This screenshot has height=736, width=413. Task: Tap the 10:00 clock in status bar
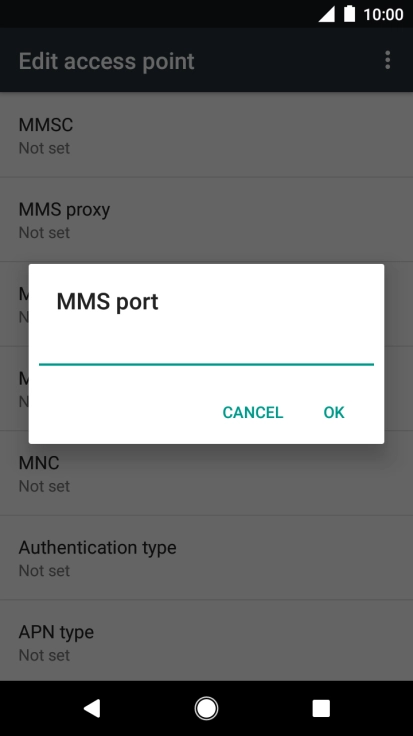click(383, 15)
